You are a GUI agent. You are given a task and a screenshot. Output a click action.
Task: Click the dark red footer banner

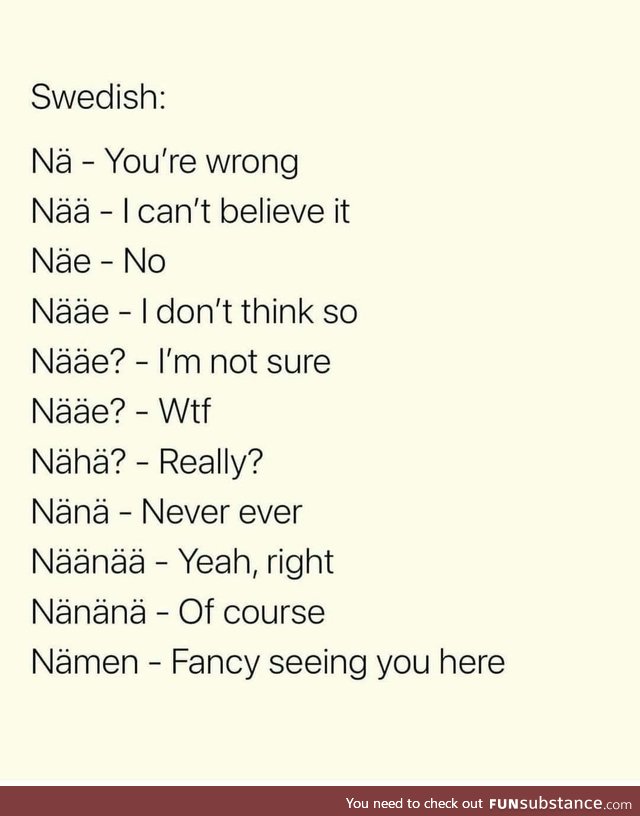click(320, 801)
